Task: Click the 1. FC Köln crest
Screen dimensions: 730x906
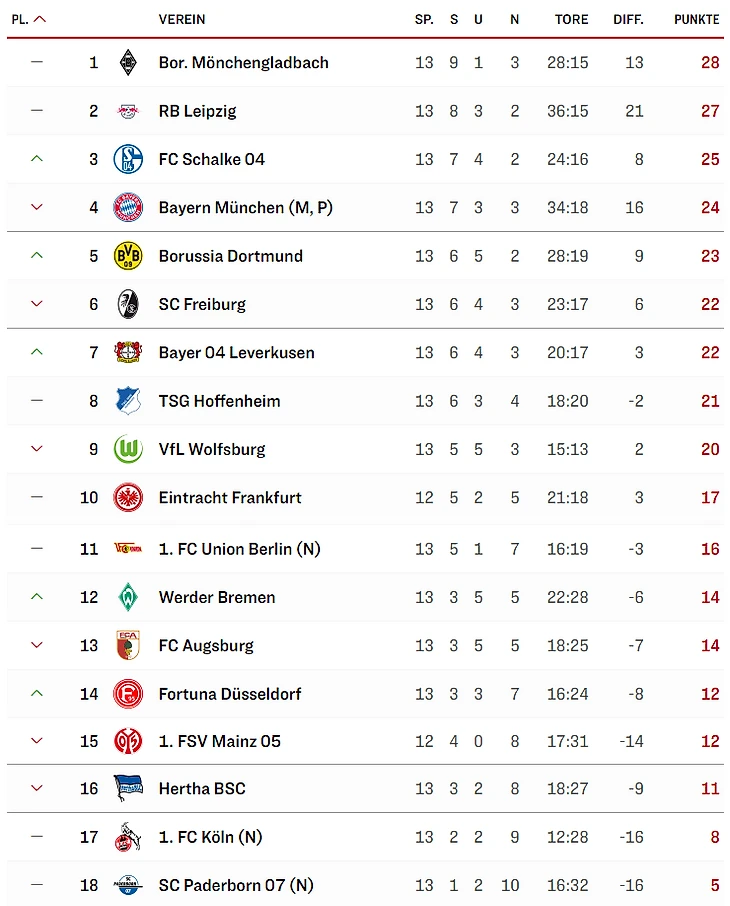Action: (x=127, y=837)
